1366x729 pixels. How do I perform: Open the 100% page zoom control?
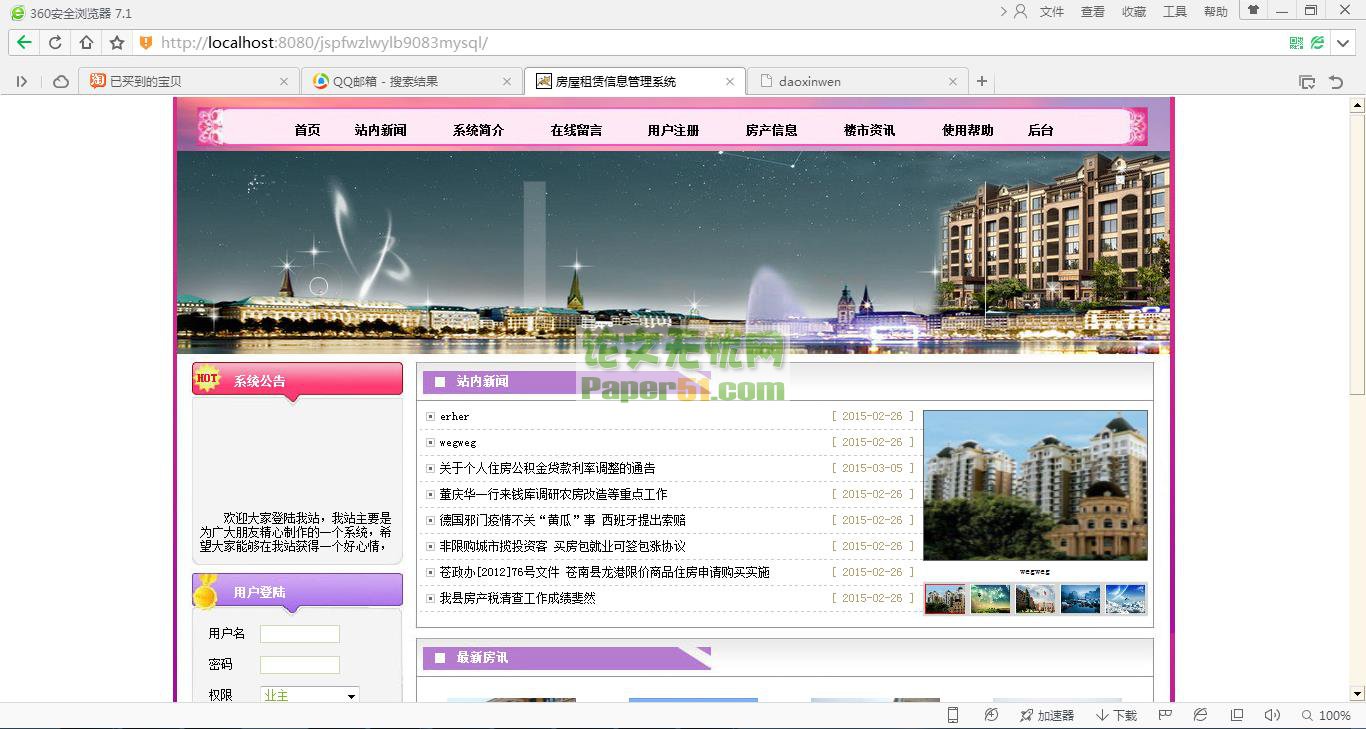(1326, 715)
